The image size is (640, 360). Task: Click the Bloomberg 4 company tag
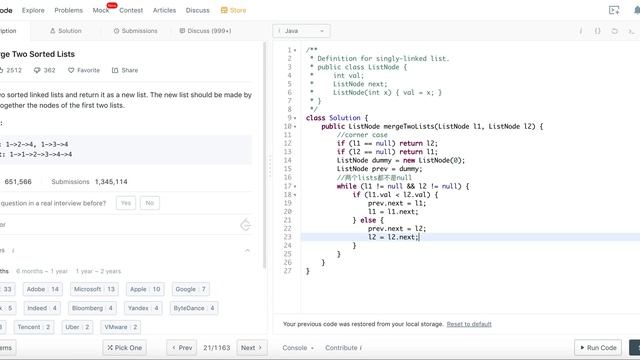tap(92, 308)
